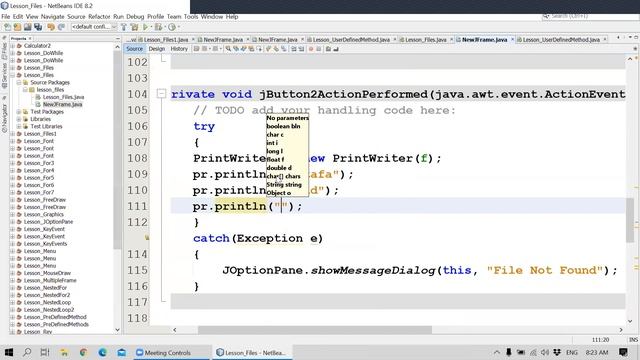
Task: Click the Build Project hammer icon
Action: coord(124,27)
